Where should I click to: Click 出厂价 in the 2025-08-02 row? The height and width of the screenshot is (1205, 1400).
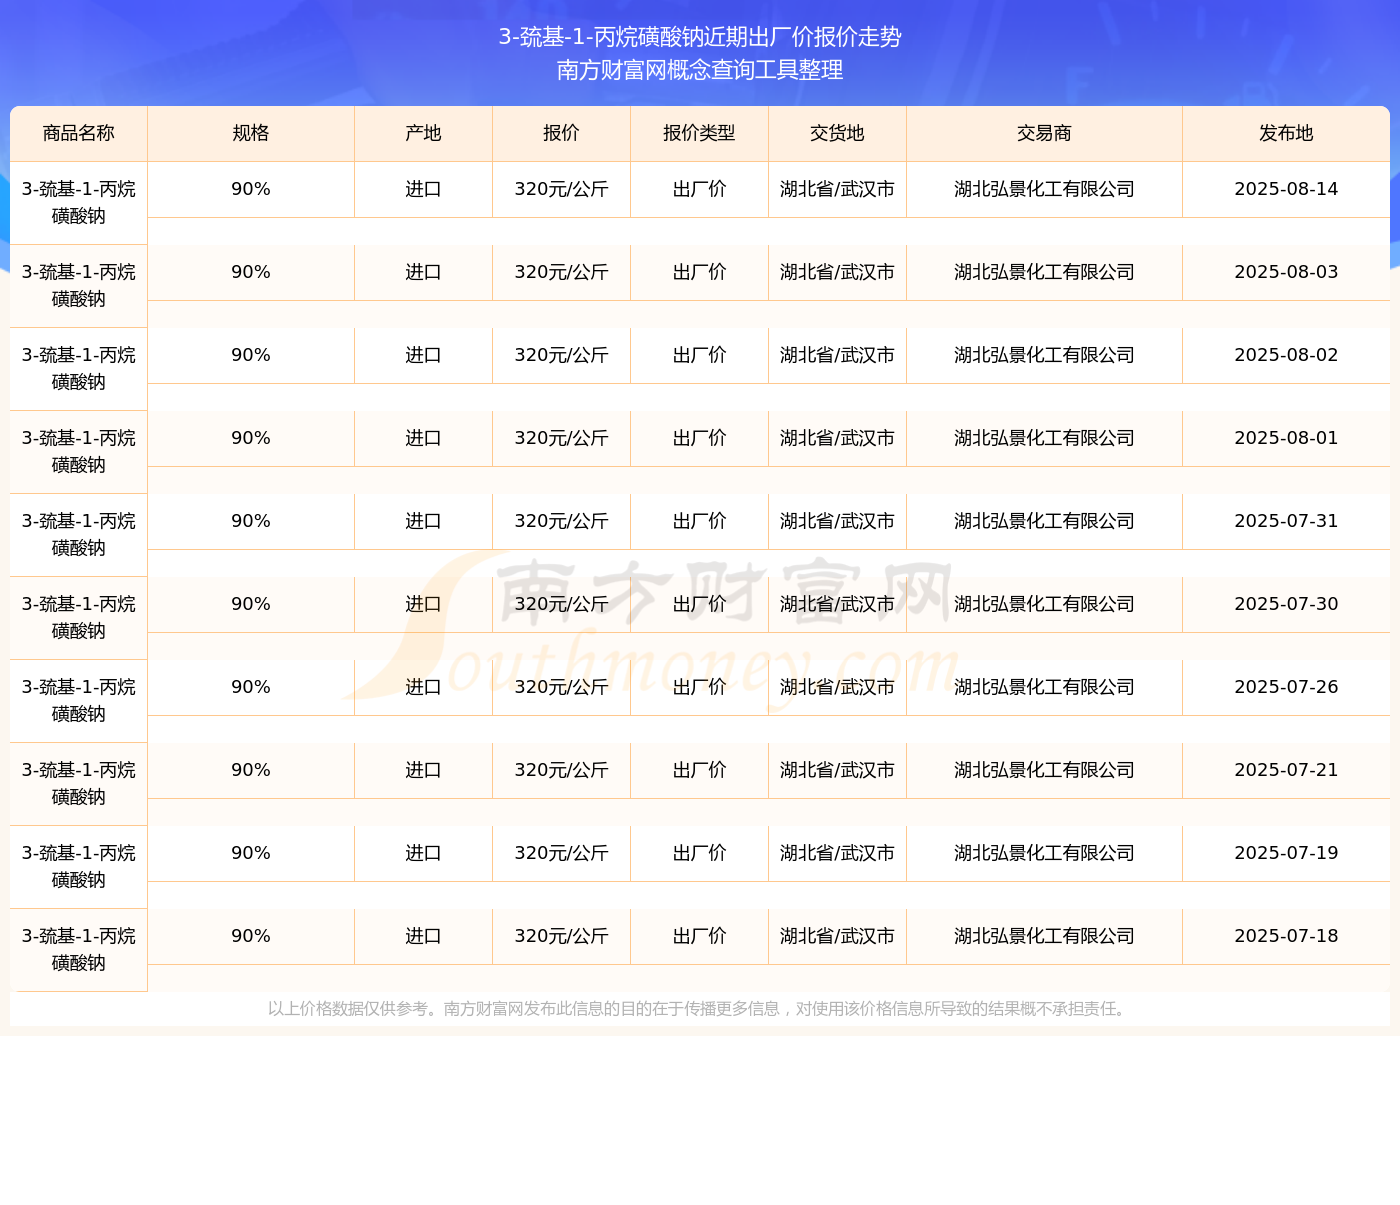pyautogui.click(x=699, y=355)
